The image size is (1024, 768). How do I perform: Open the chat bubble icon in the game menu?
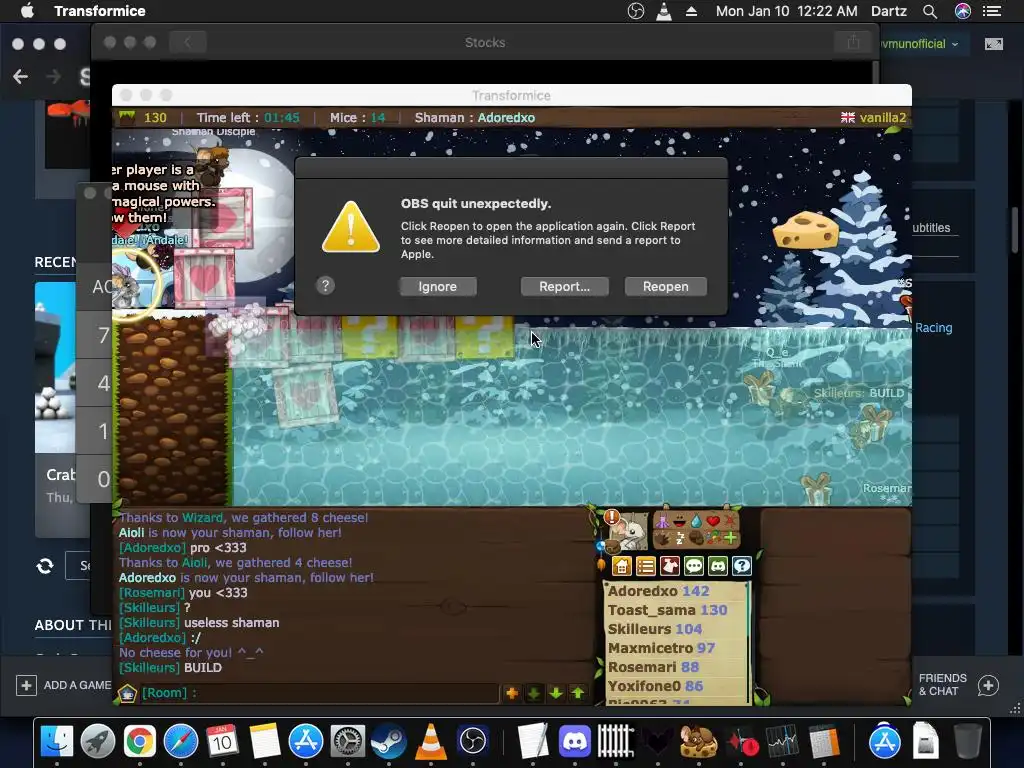click(694, 566)
